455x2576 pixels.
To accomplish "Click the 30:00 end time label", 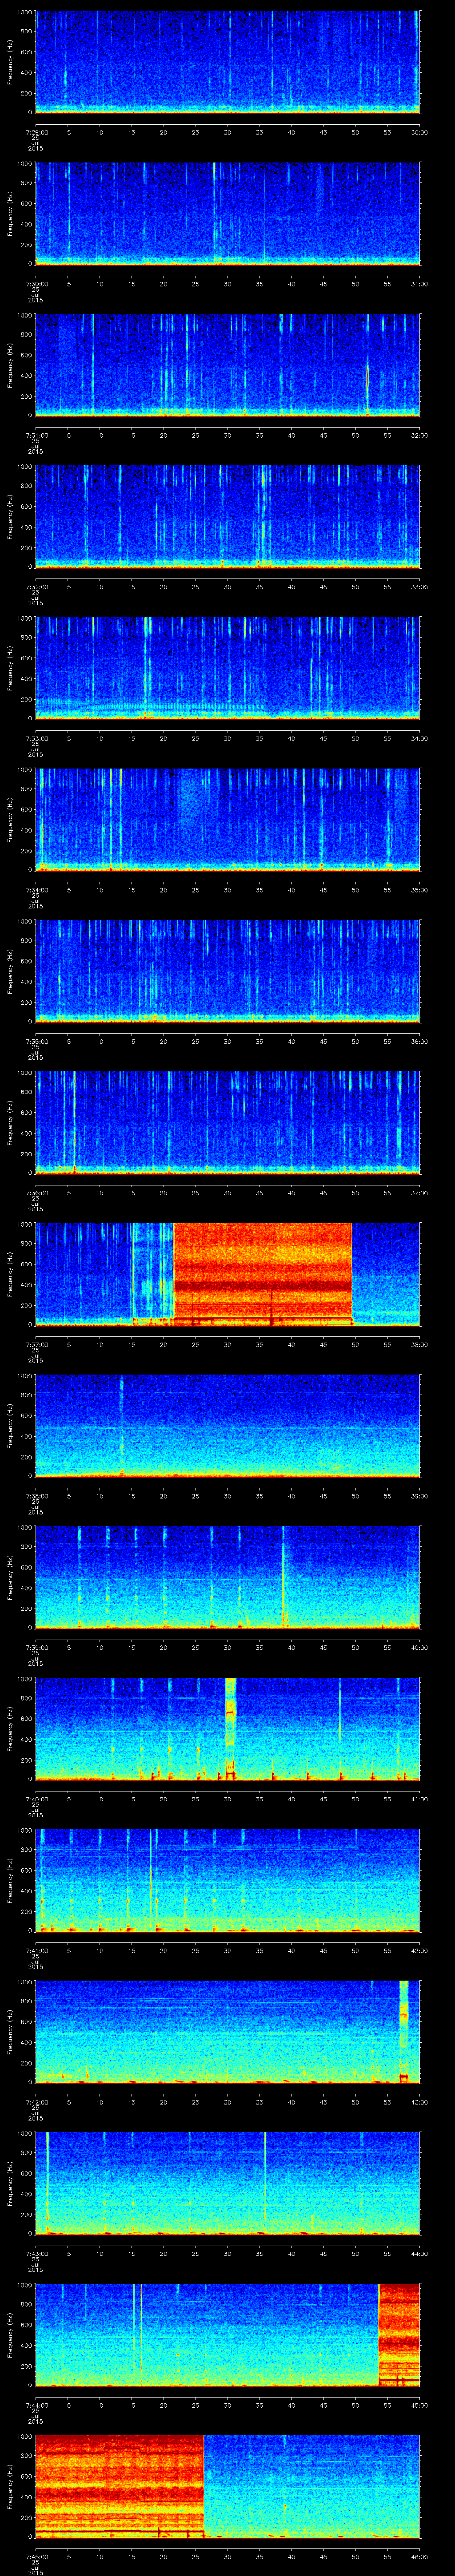I will pyautogui.click(x=419, y=132).
